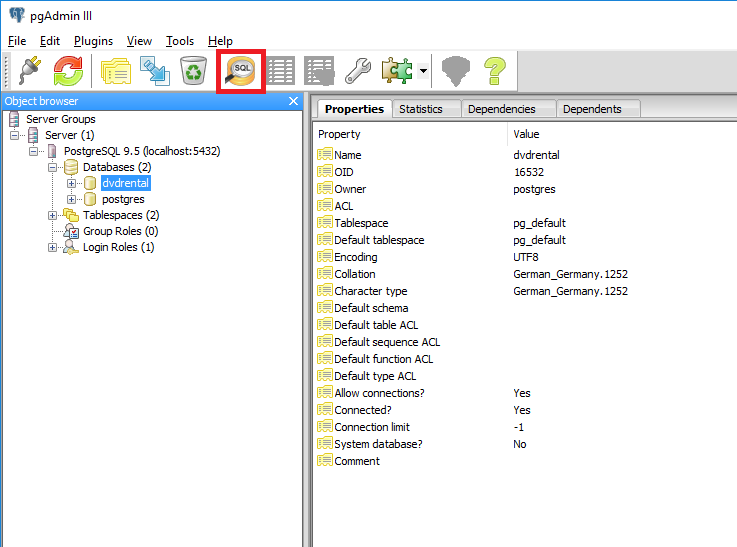This screenshot has width=737, height=547.
Task: Open the Plugins menu
Action: click(93, 41)
